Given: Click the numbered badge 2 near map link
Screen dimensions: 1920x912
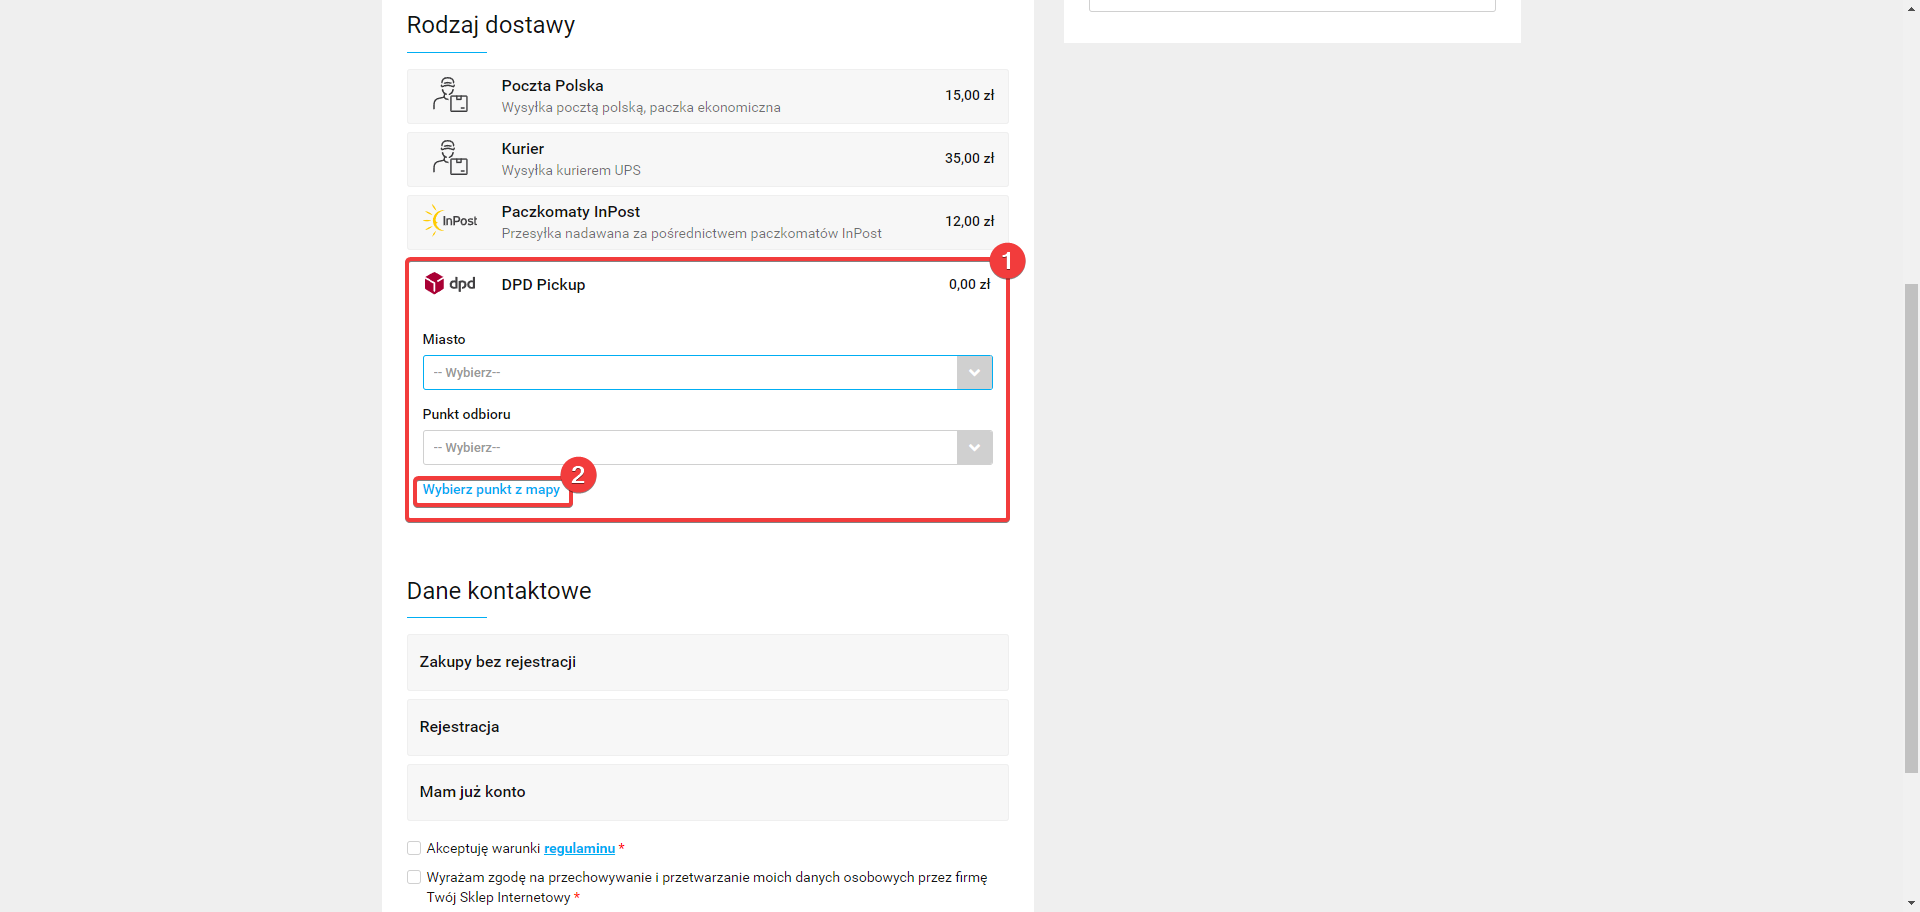Looking at the screenshot, I should point(580,476).
